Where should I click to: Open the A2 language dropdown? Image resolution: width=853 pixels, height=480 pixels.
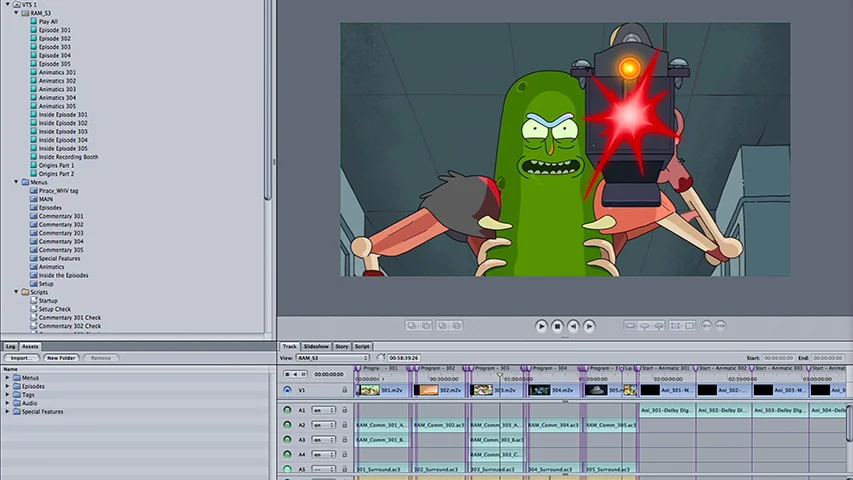(x=324, y=424)
